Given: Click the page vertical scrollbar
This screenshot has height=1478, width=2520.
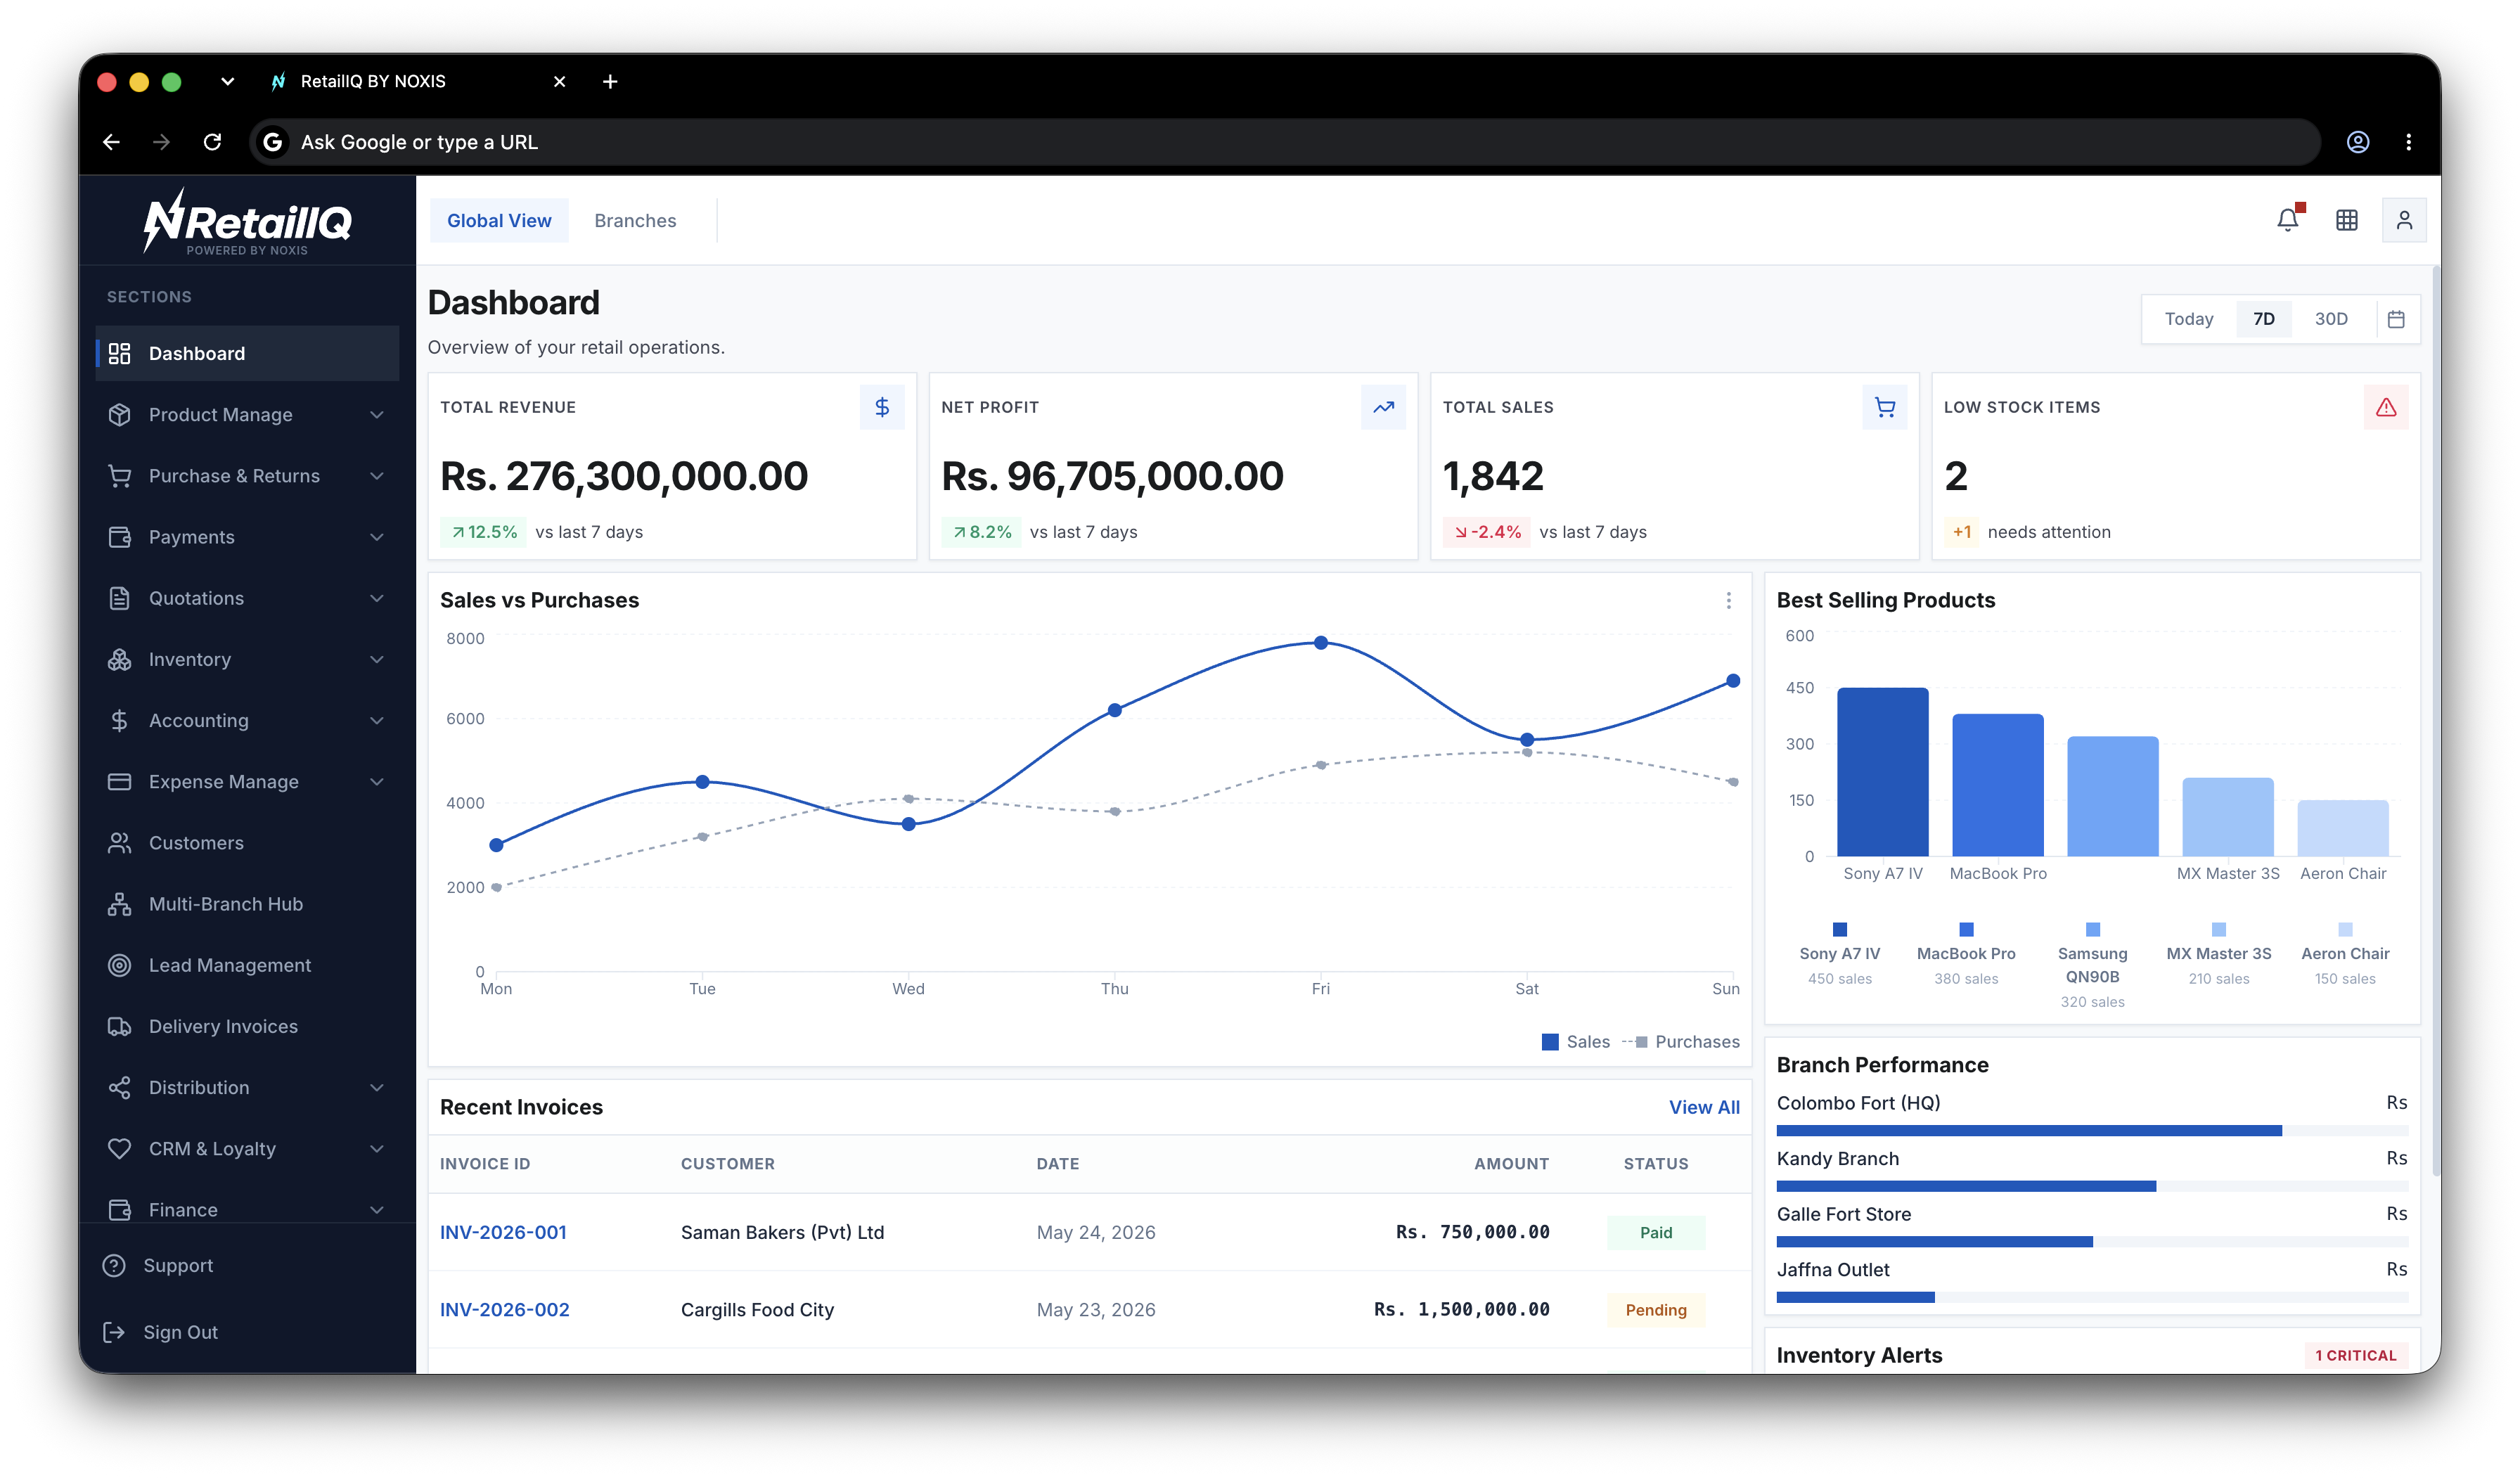Looking at the screenshot, I should [2436, 720].
